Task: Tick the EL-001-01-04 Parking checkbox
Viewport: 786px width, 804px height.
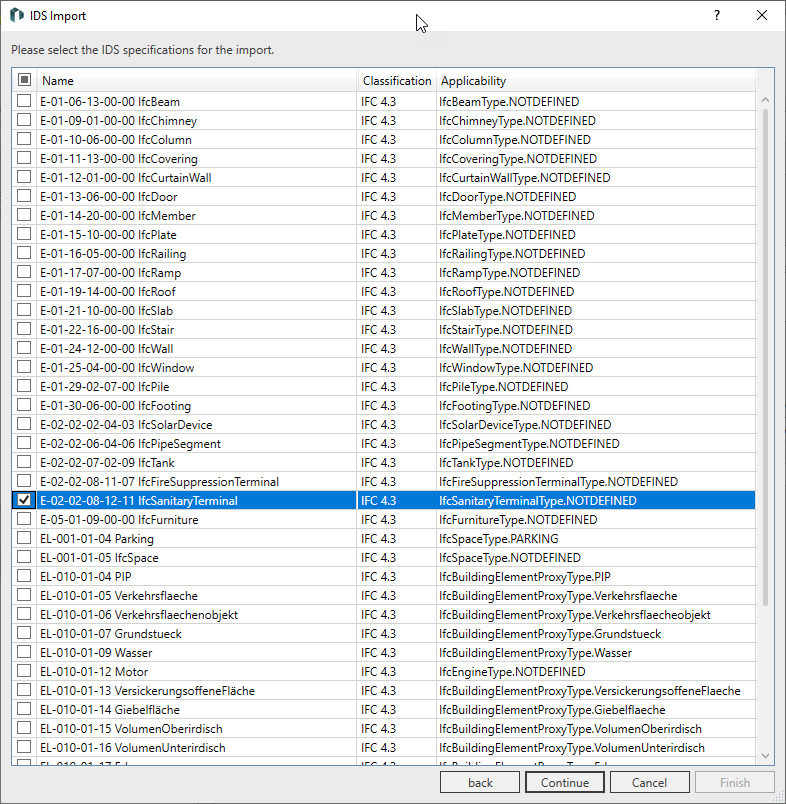Action: tap(24, 539)
